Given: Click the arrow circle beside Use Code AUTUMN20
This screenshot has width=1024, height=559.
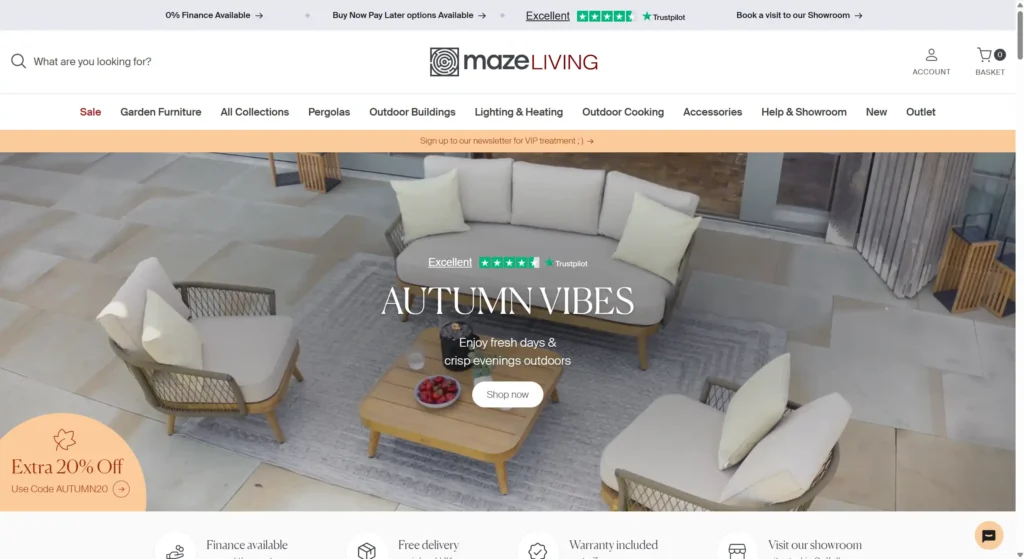Looking at the screenshot, I should pos(121,489).
